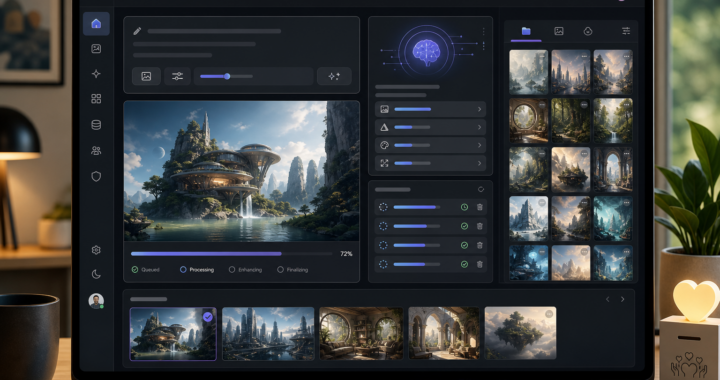
Task: Switch to the sliders tab in the gallery panel
Action: point(626,31)
